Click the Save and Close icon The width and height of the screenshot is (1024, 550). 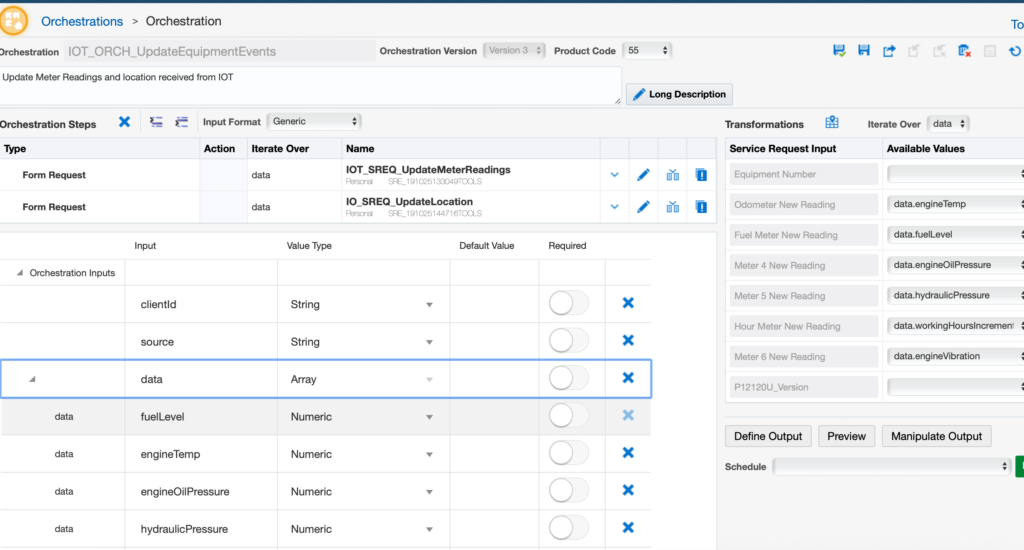[x=839, y=51]
